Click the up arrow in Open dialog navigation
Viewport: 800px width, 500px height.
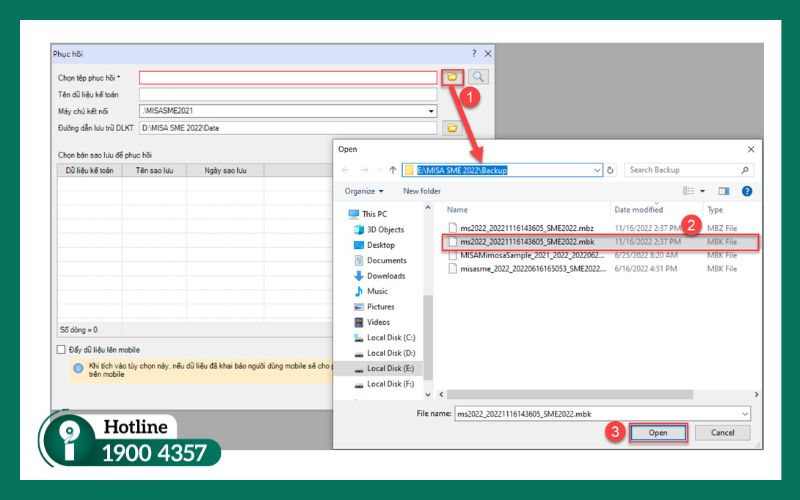point(393,170)
